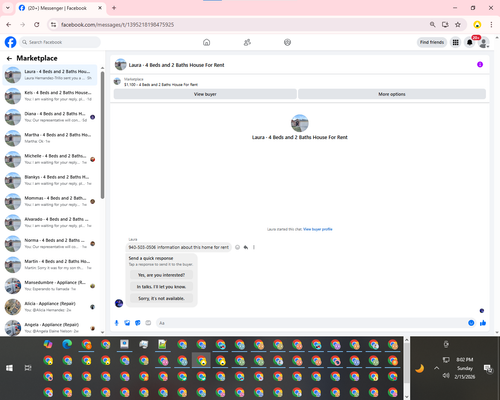This screenshot has width=500, height=400.
Task: Open the Laura 4 Beds conversation
Action: (x=50, y=75)
